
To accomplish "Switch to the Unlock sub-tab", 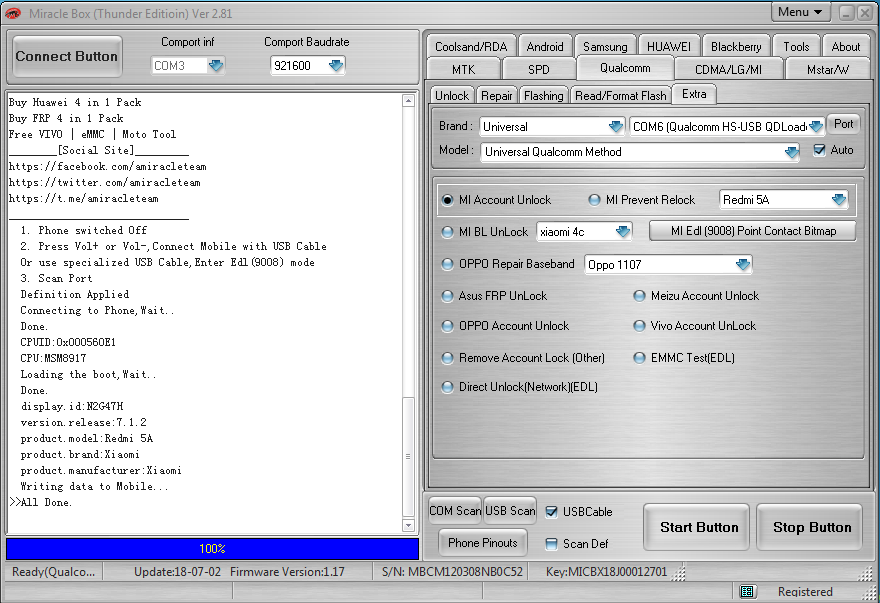I will click(452, 95).
